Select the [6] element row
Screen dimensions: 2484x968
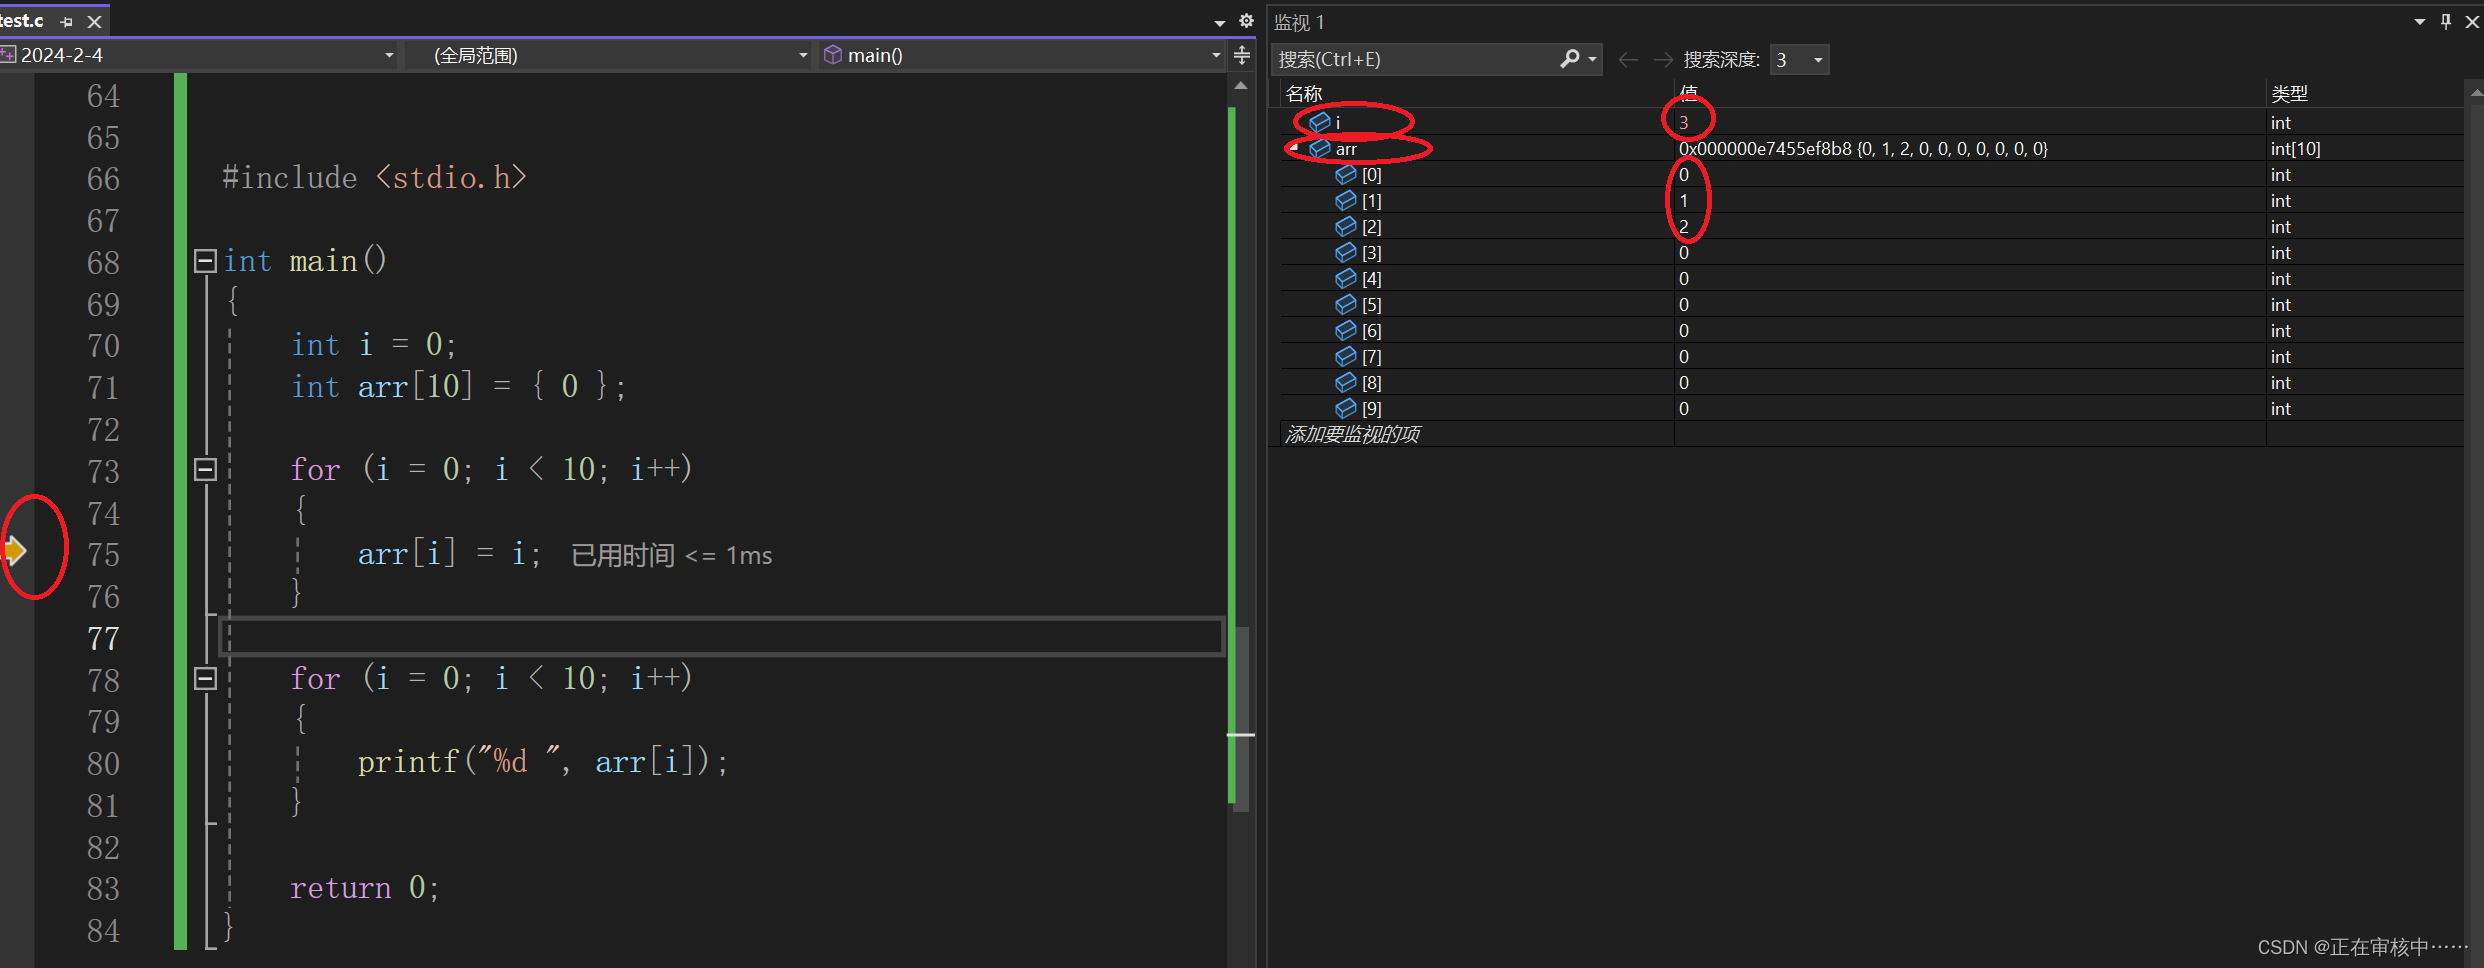(x=1872, y=330)
